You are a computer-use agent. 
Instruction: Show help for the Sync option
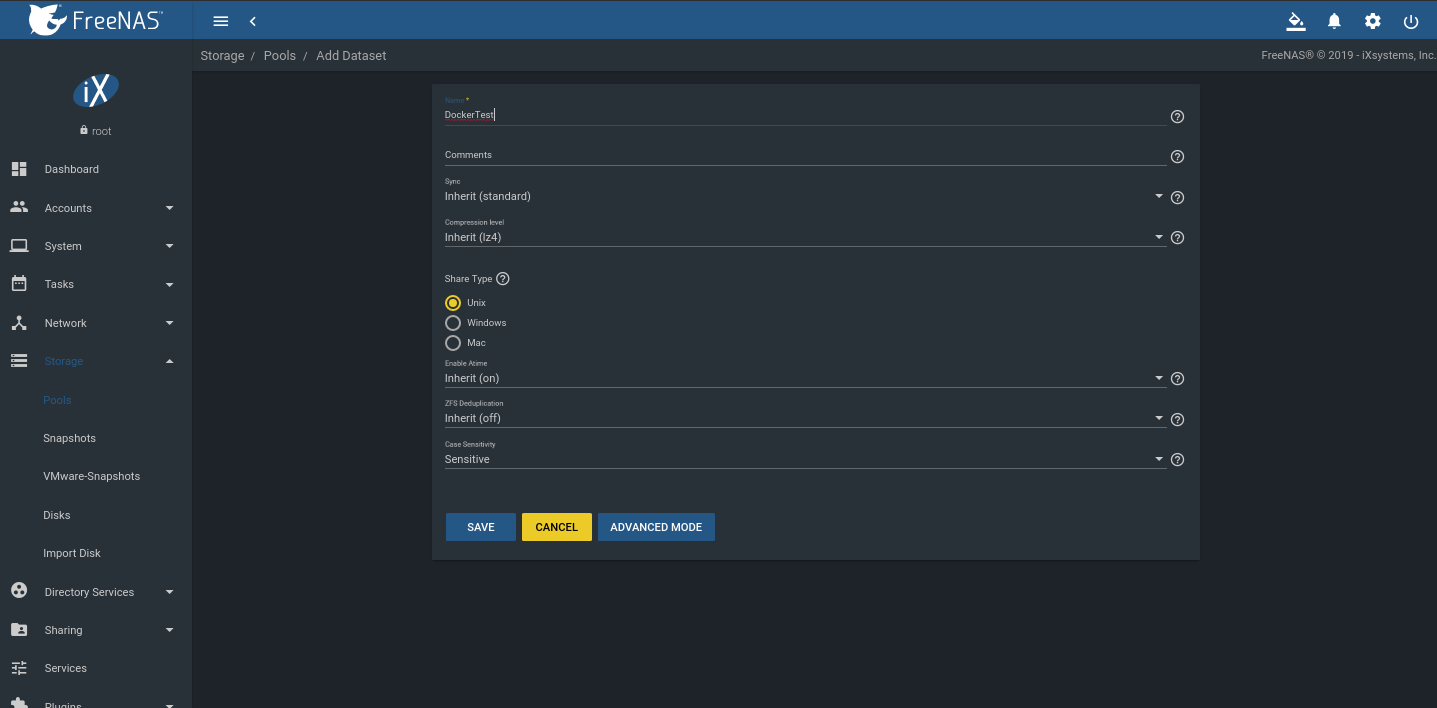pos(1177,198)
